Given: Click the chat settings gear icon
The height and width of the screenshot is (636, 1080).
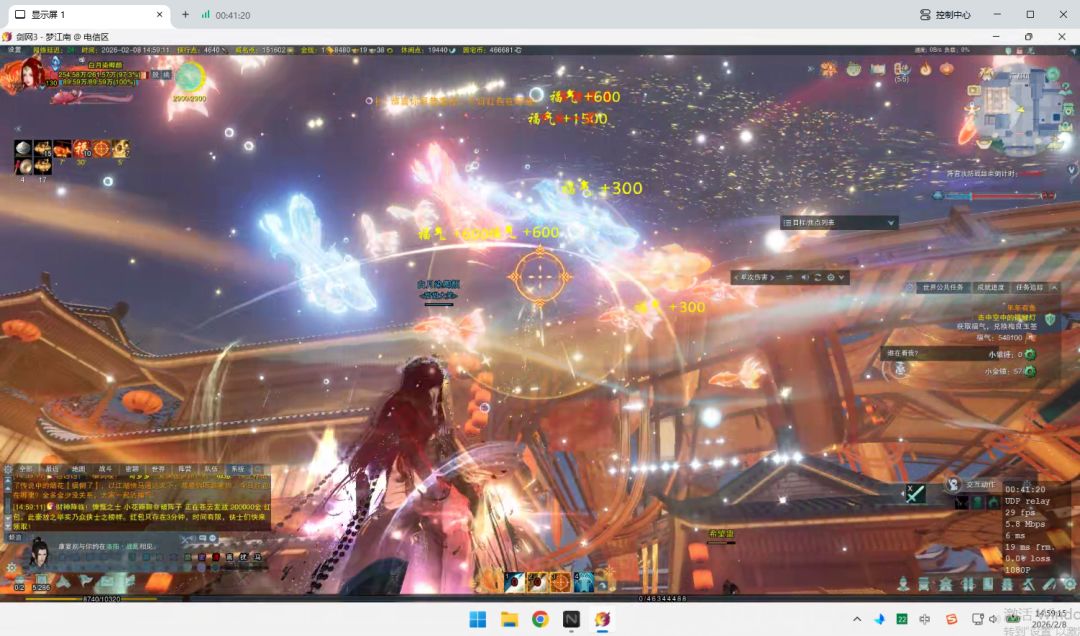Looking at the screenshot, I should pos(8,469).
